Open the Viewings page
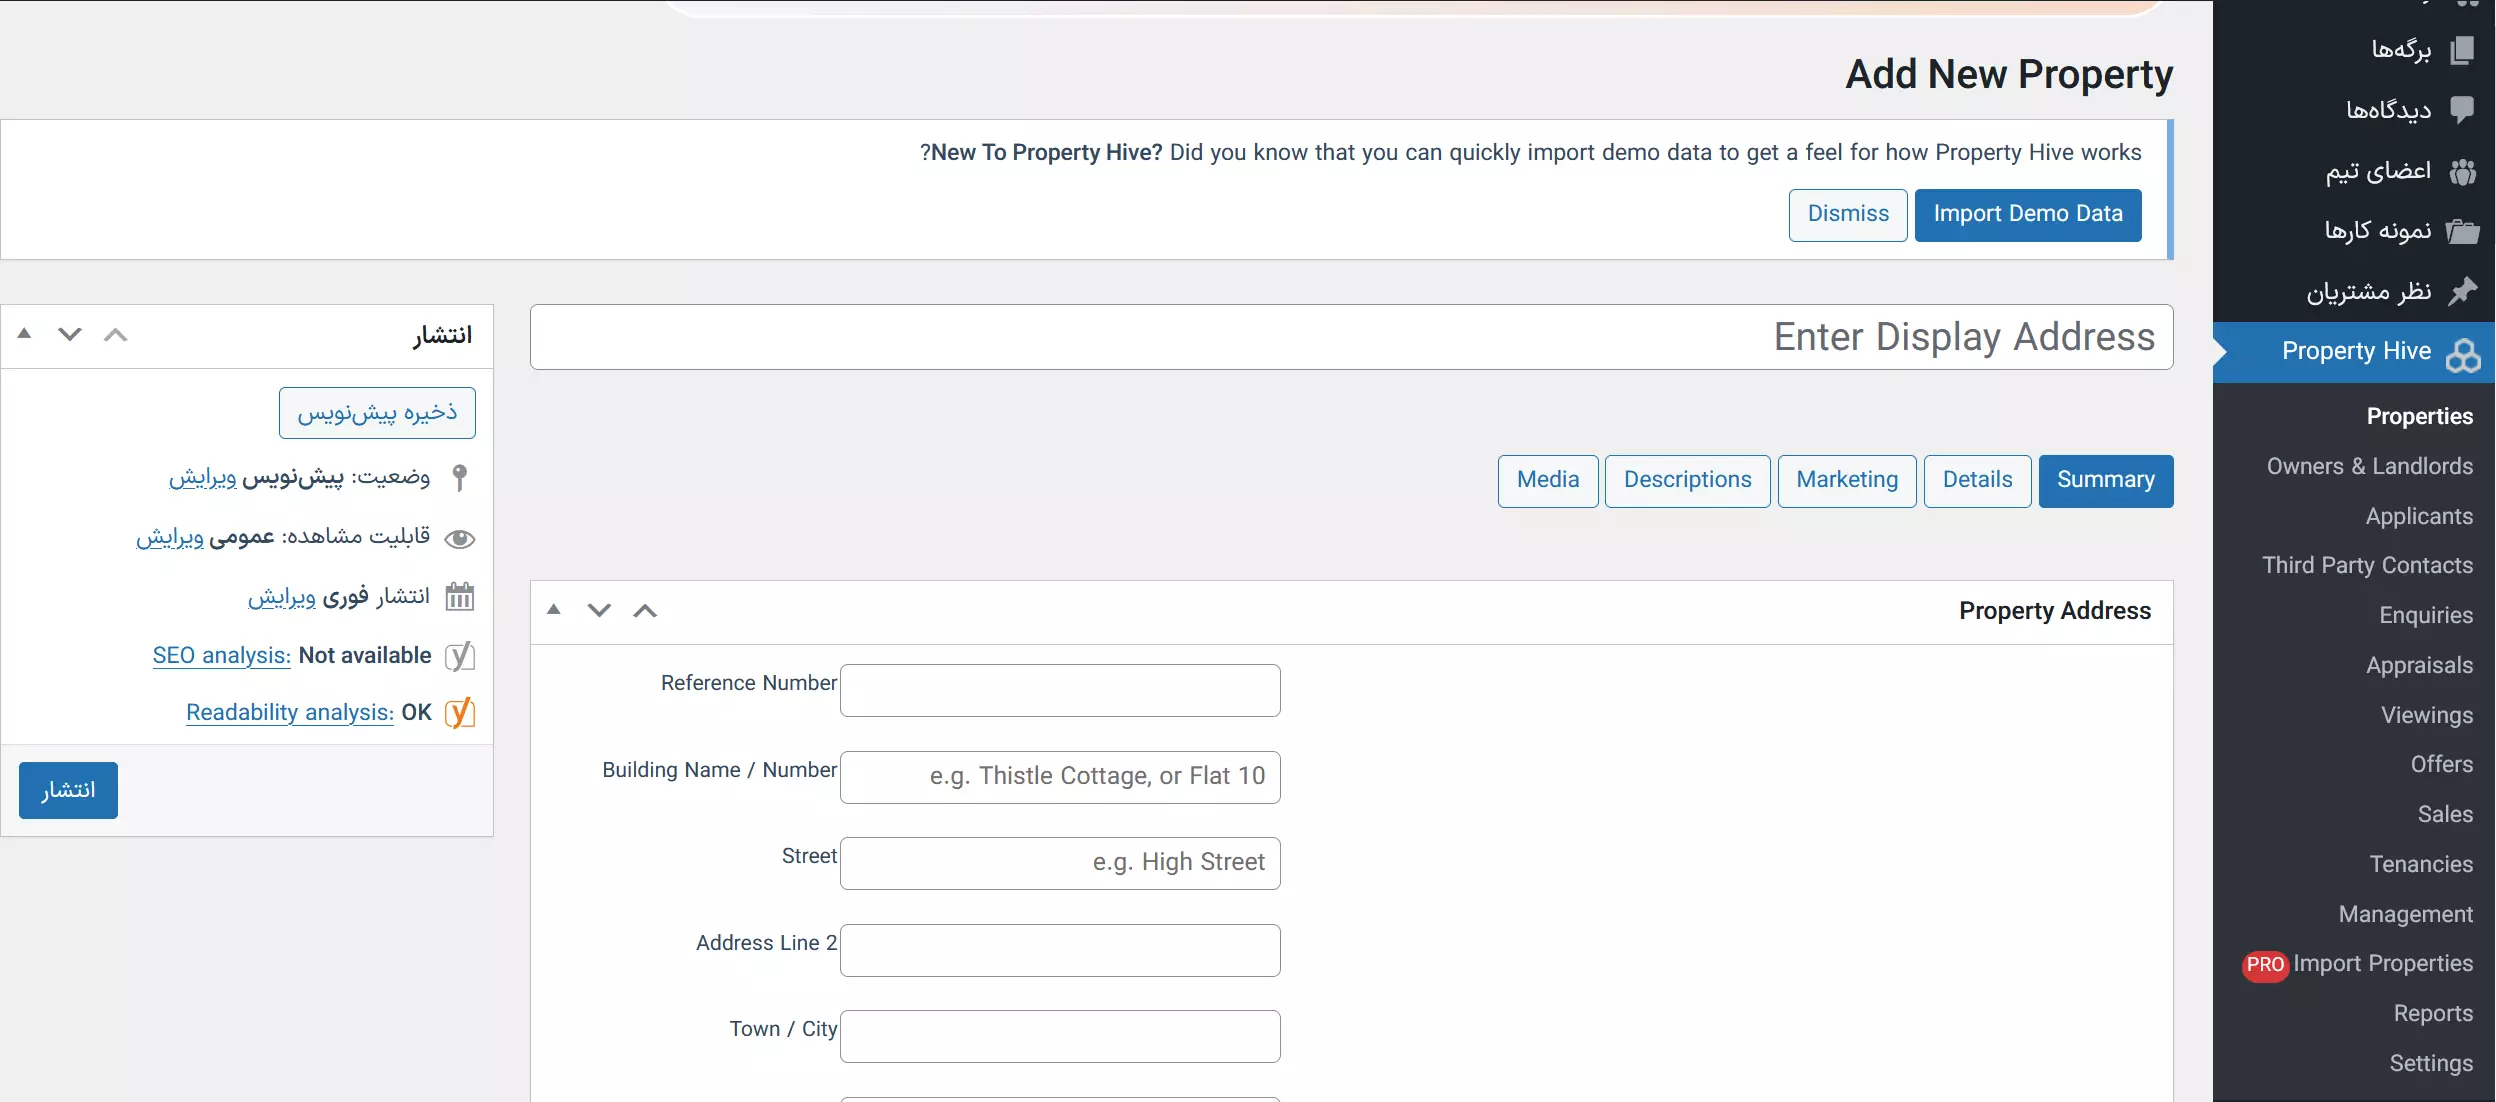The image size is (2496, 1102). tap(2427, 716)
